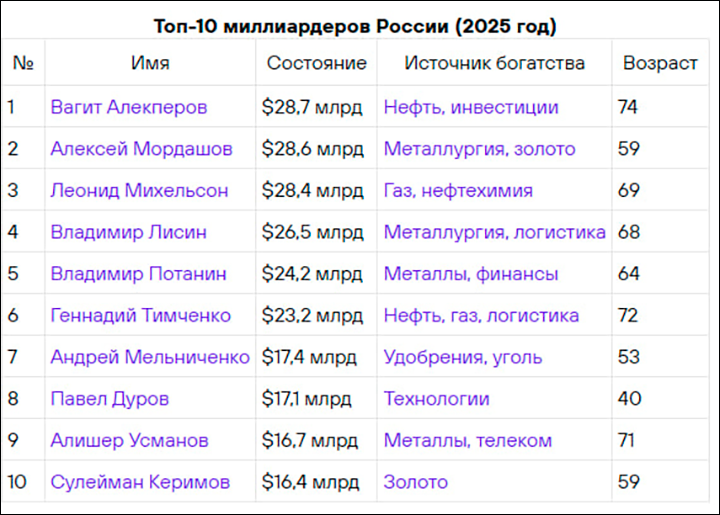Click the Возраст column header
Screen dimensions: 720x515
[660, 63]
